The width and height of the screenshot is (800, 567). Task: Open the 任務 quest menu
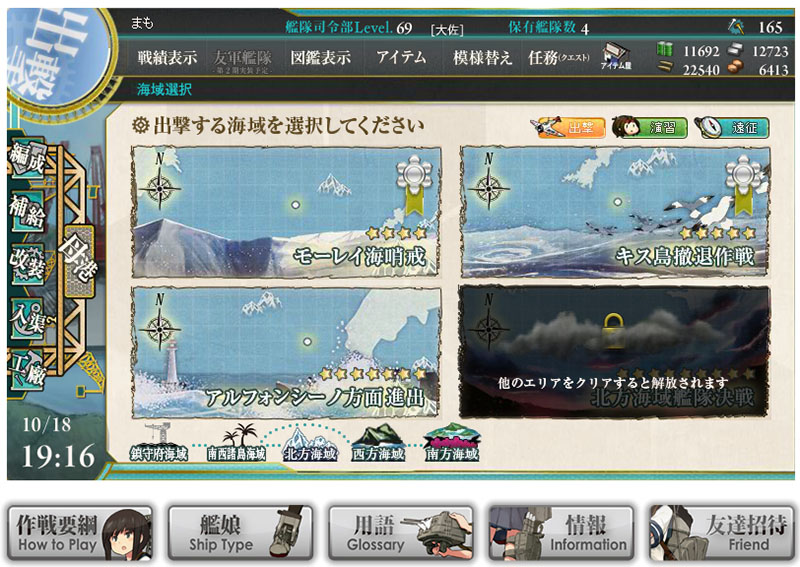coord(559,57)
